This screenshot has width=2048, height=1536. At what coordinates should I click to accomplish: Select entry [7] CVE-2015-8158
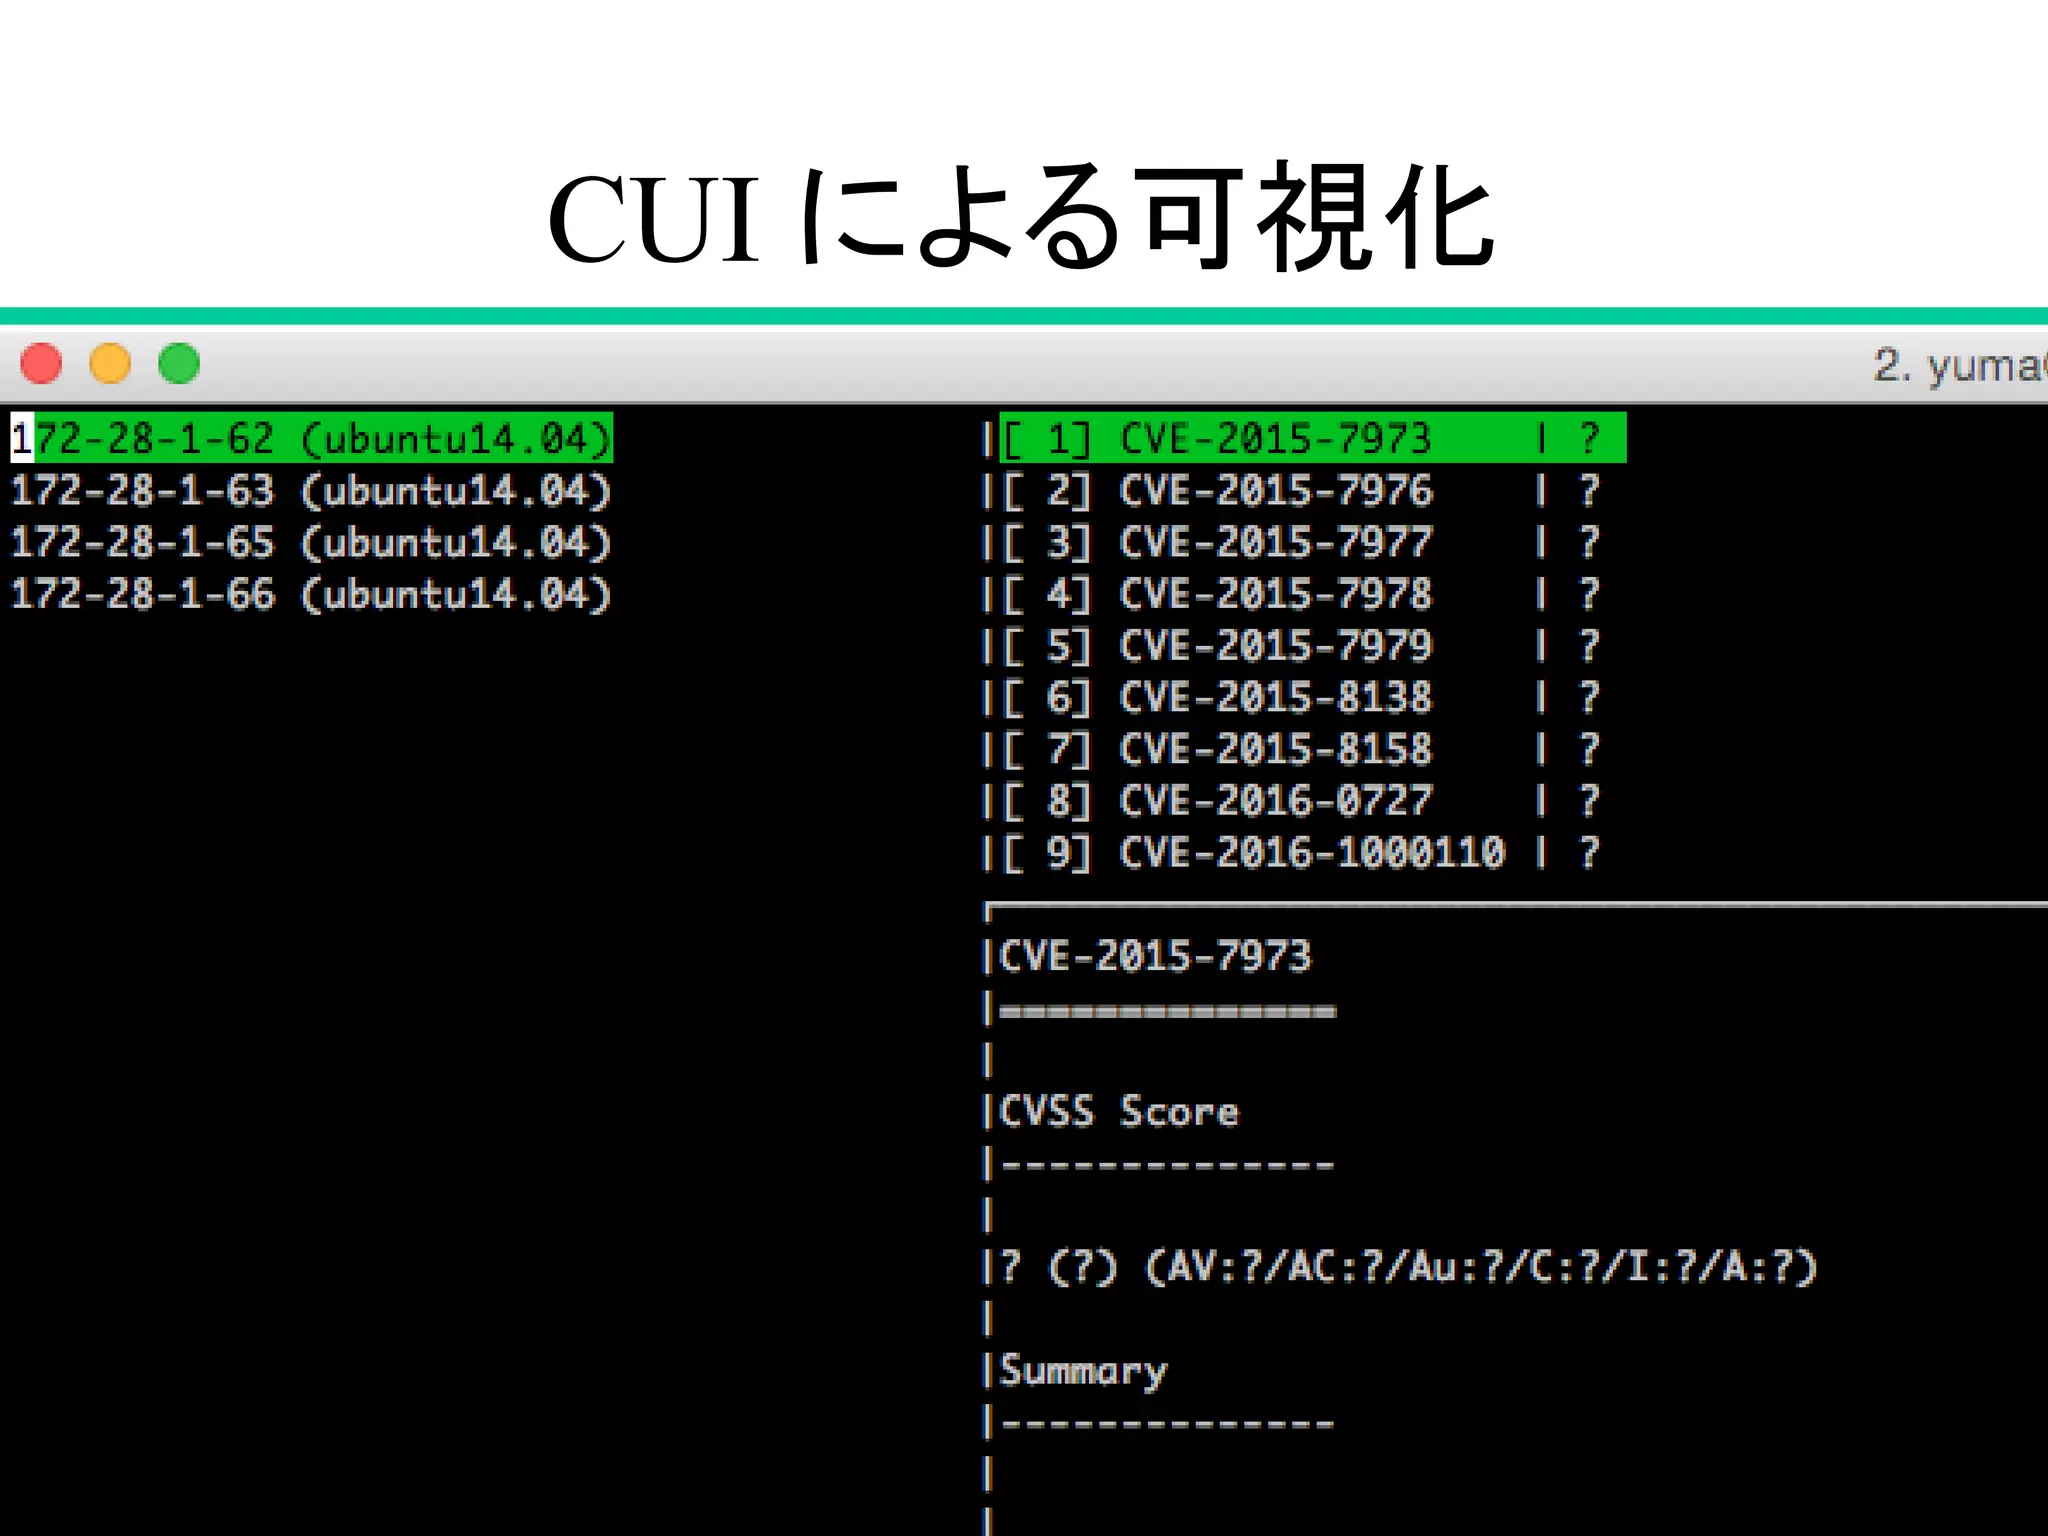coord(1300,749)
